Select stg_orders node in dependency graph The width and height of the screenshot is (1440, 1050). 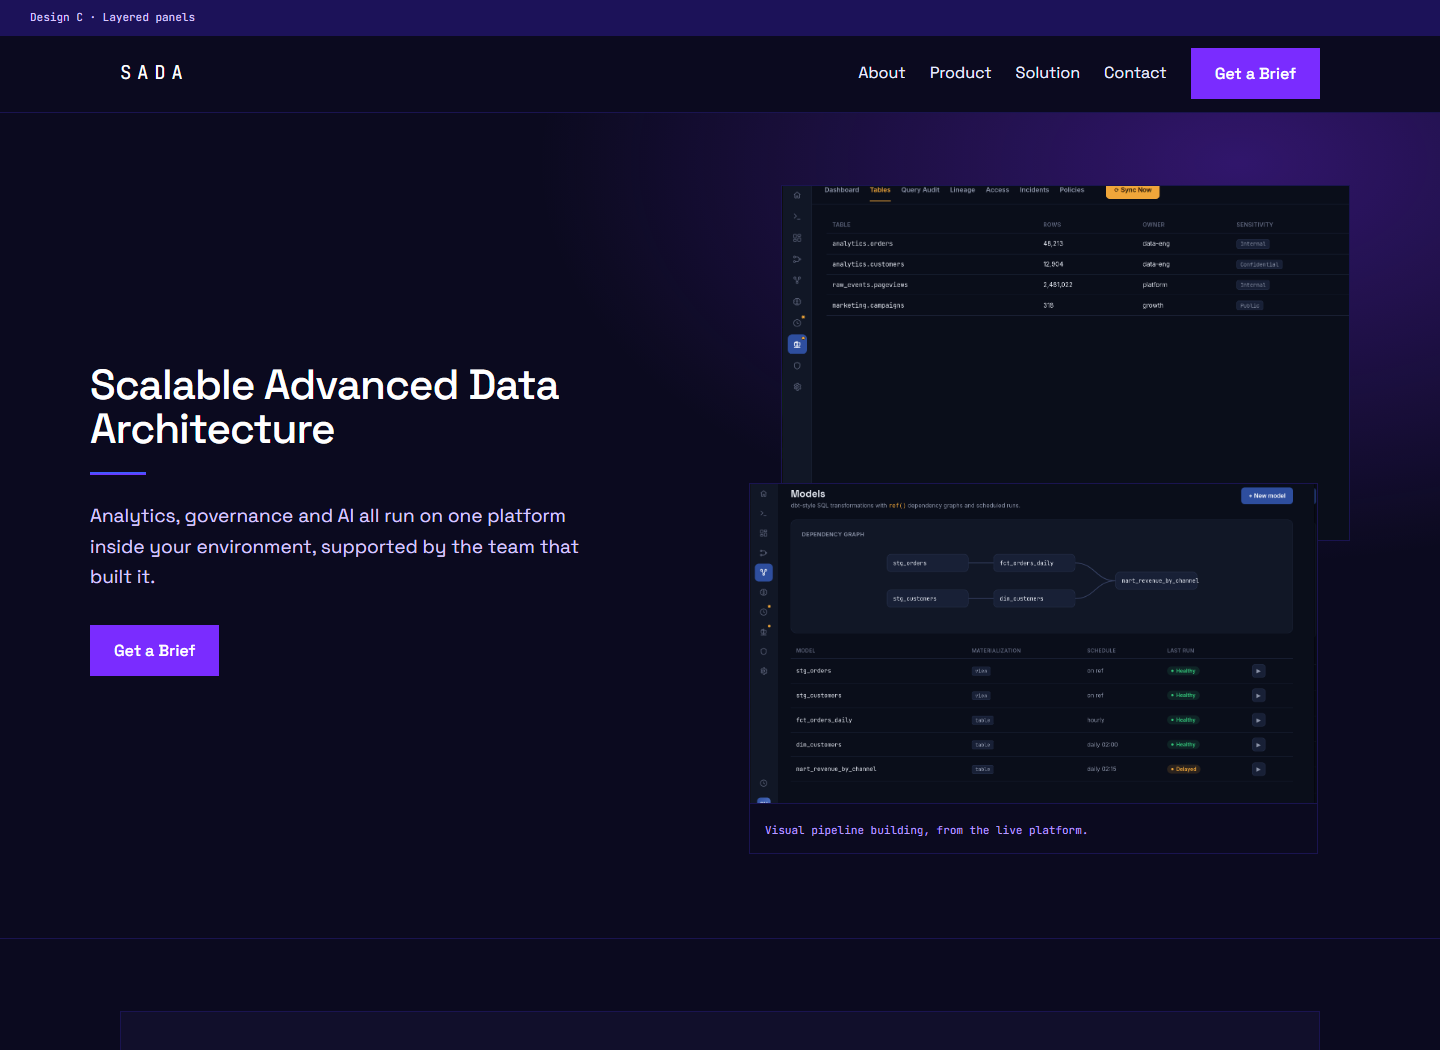(x=928, y=563)
